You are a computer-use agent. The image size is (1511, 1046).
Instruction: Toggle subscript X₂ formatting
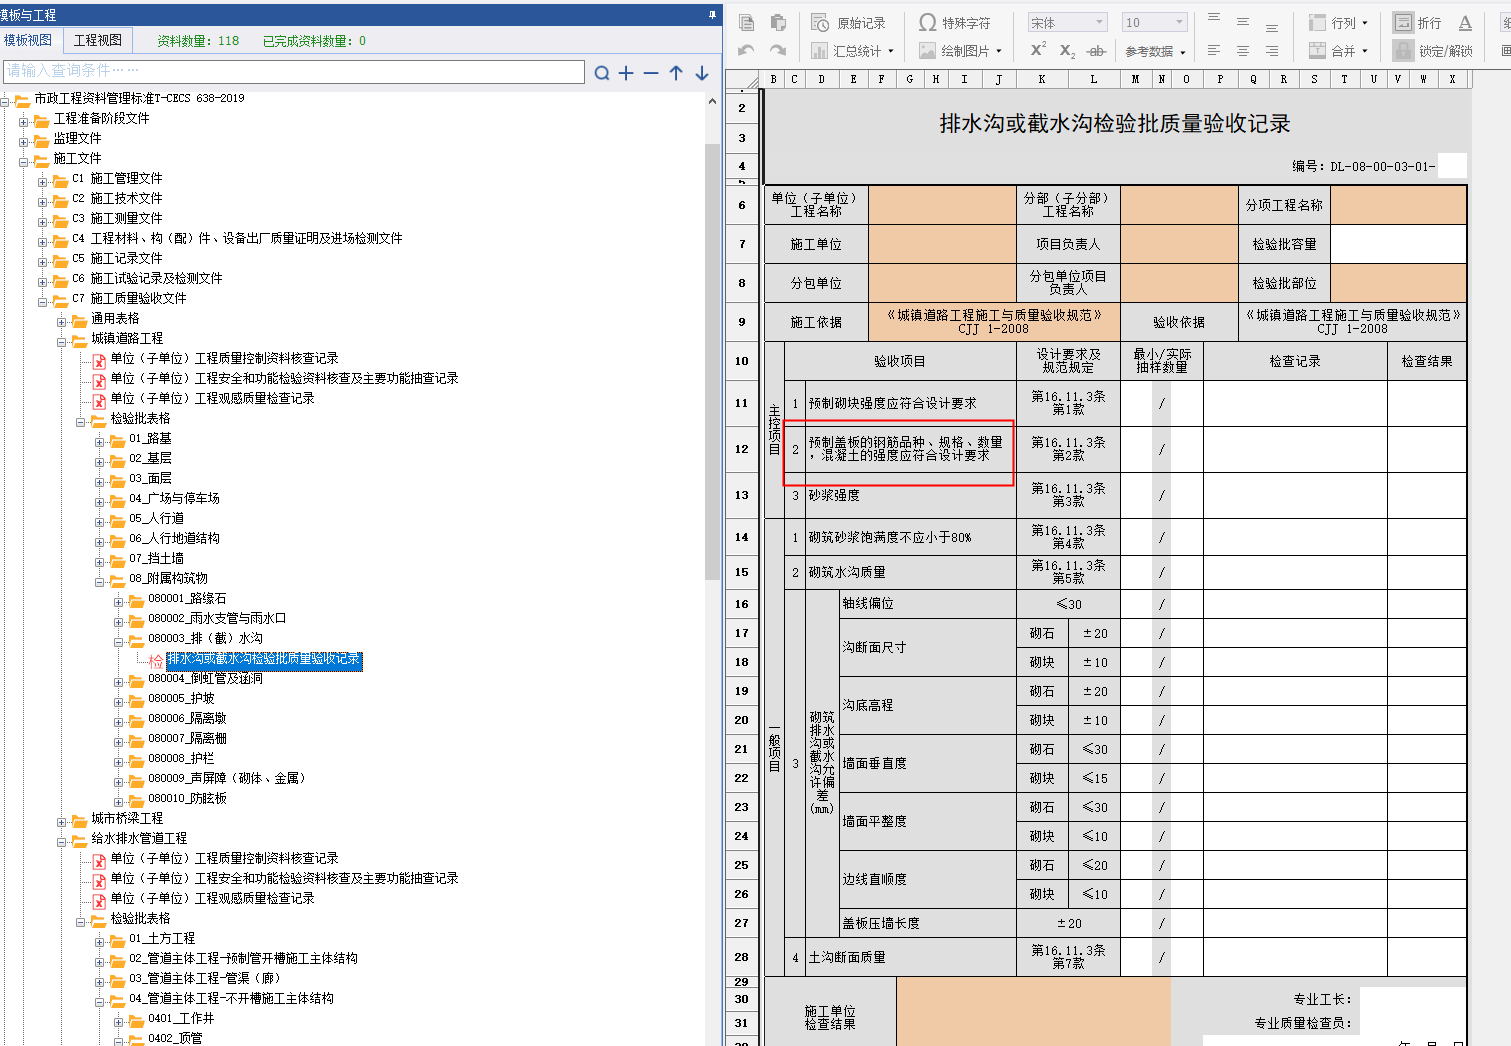(1067, 50)
